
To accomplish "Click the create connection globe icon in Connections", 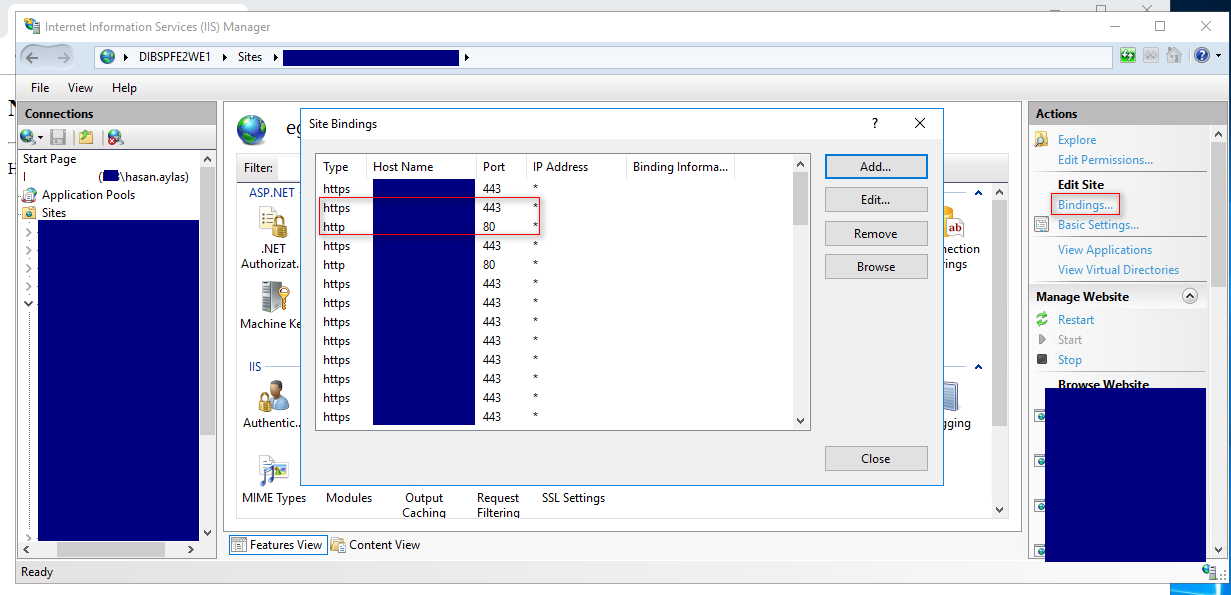I will point(27,137).
